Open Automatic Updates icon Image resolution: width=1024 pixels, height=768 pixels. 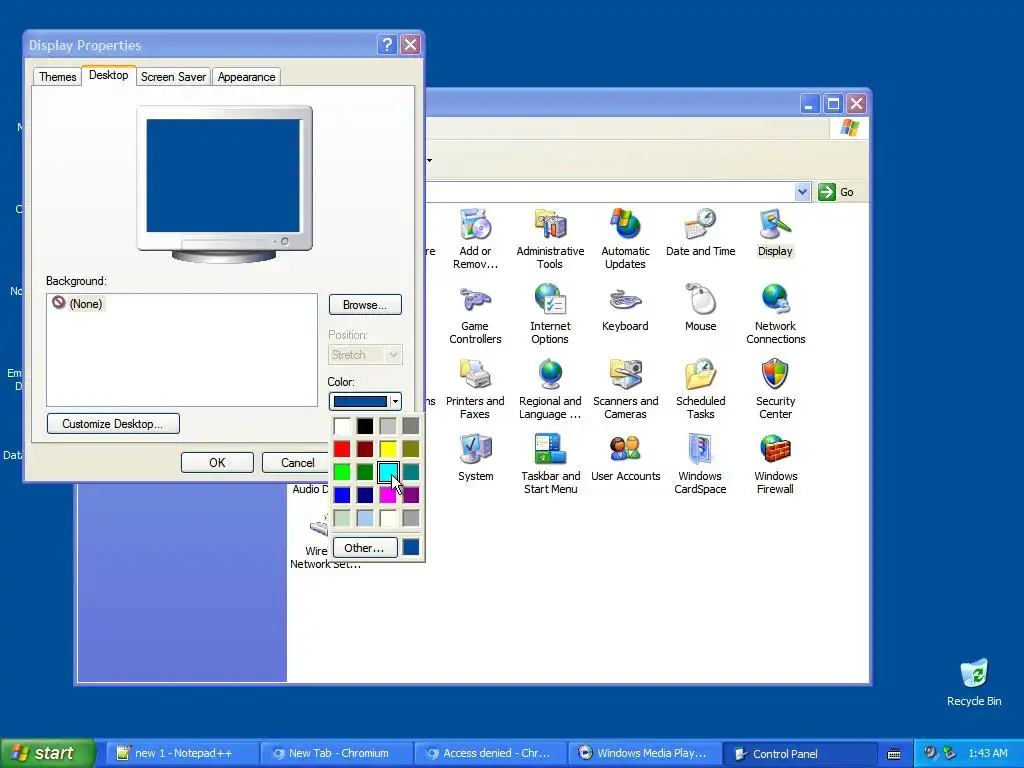pos(625,239)
